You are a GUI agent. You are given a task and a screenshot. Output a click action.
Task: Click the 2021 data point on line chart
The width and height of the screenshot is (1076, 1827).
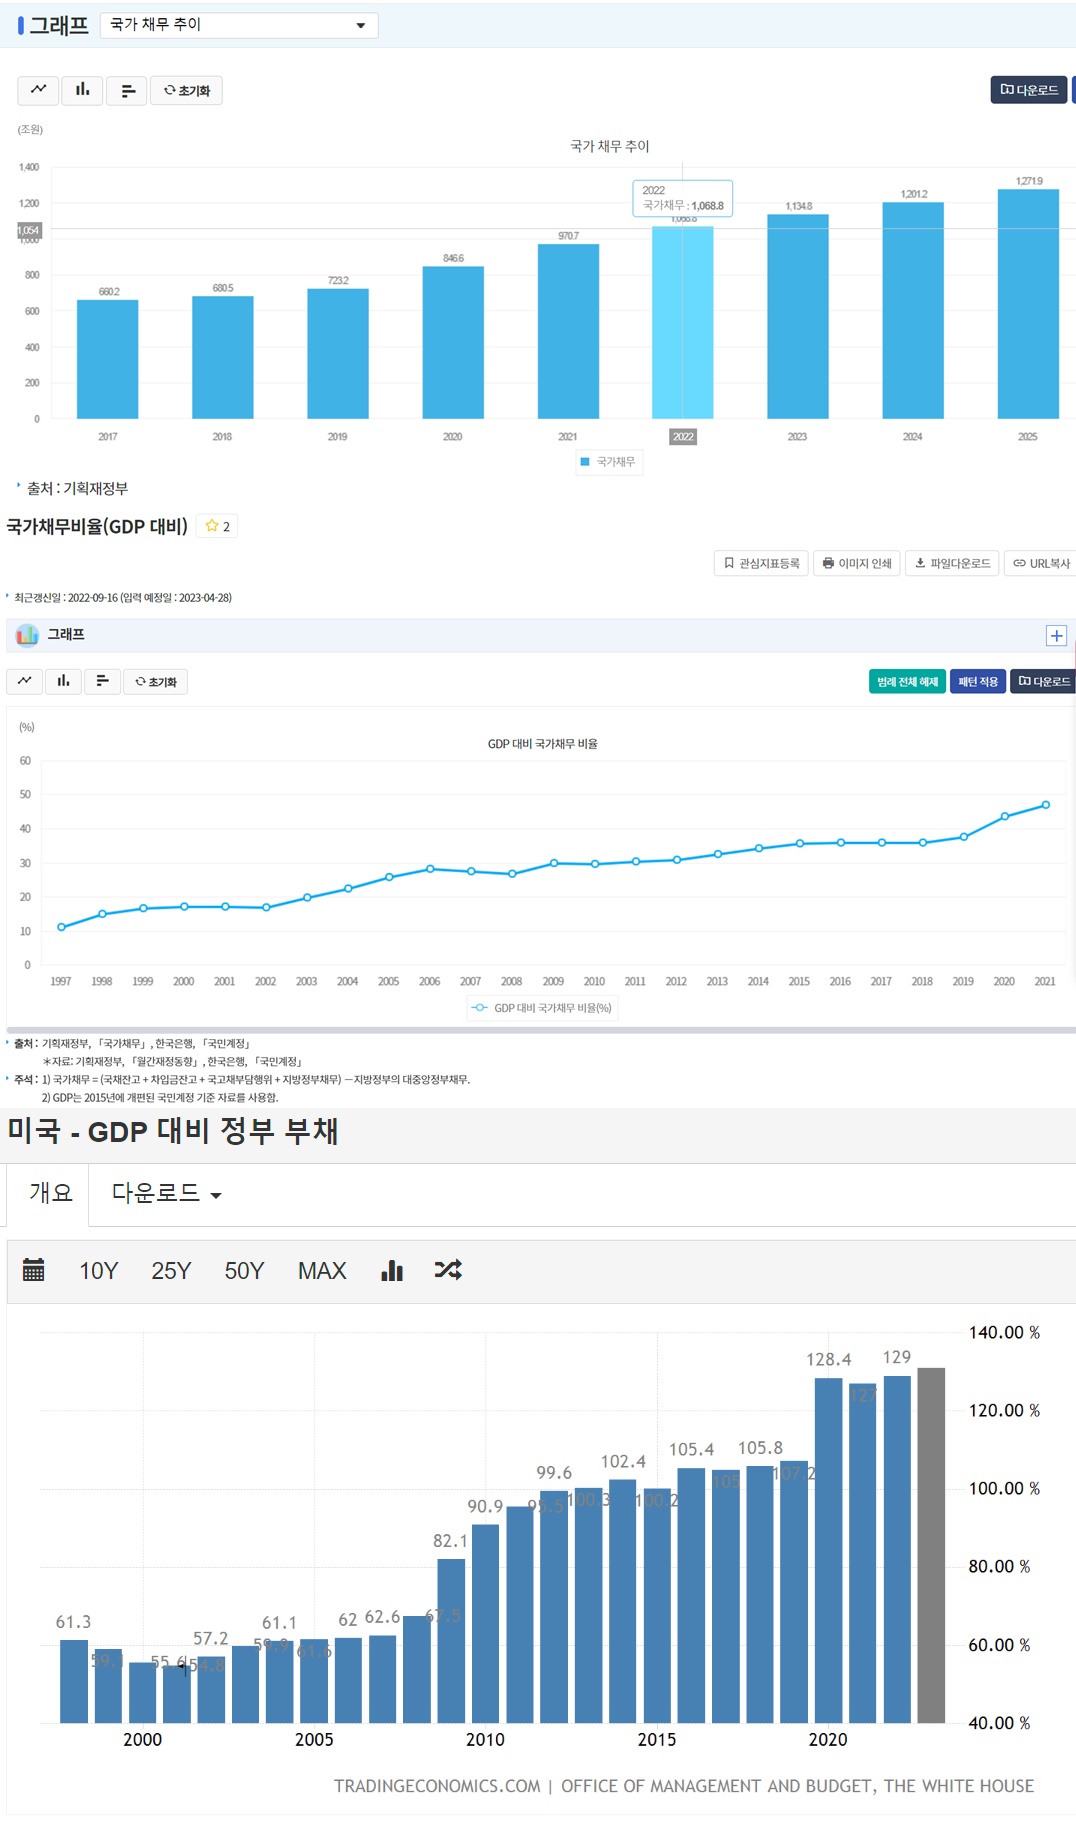[1046, 805]
